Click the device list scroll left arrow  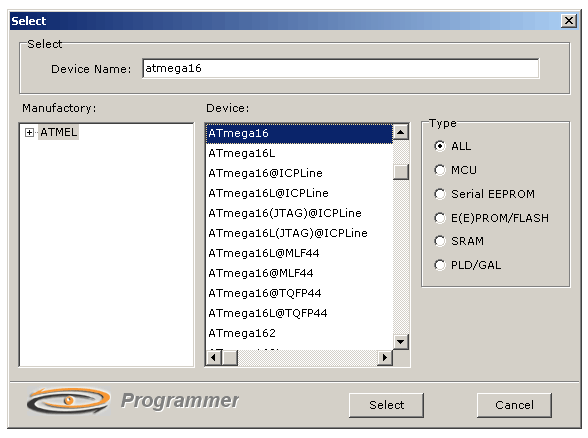click(x=214, y=357)
